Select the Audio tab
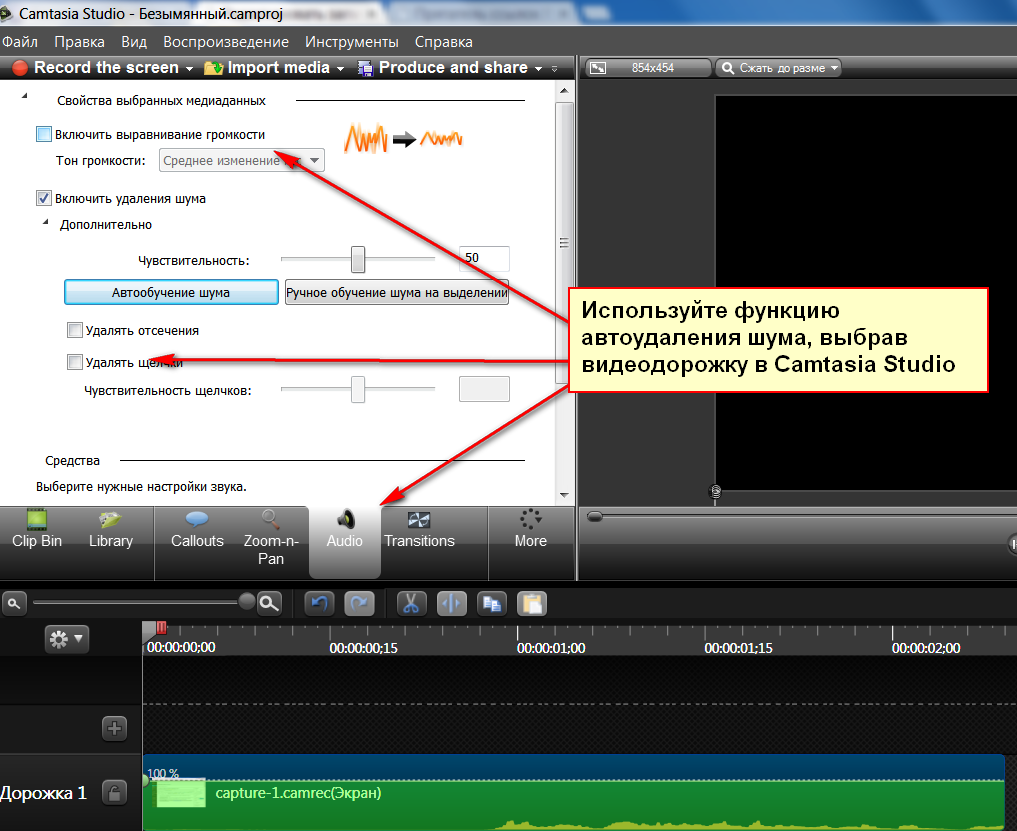 tap(344, 542)
